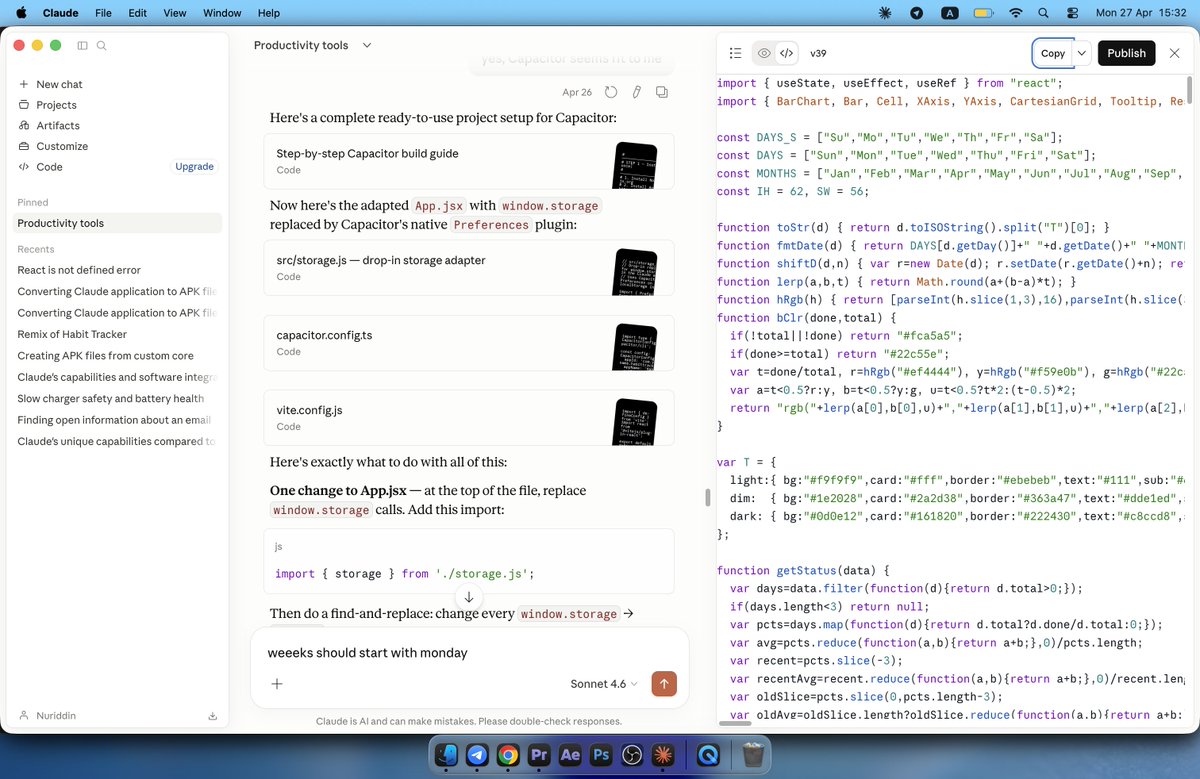Open the vite.config.js artifact card

click(469, 418)
